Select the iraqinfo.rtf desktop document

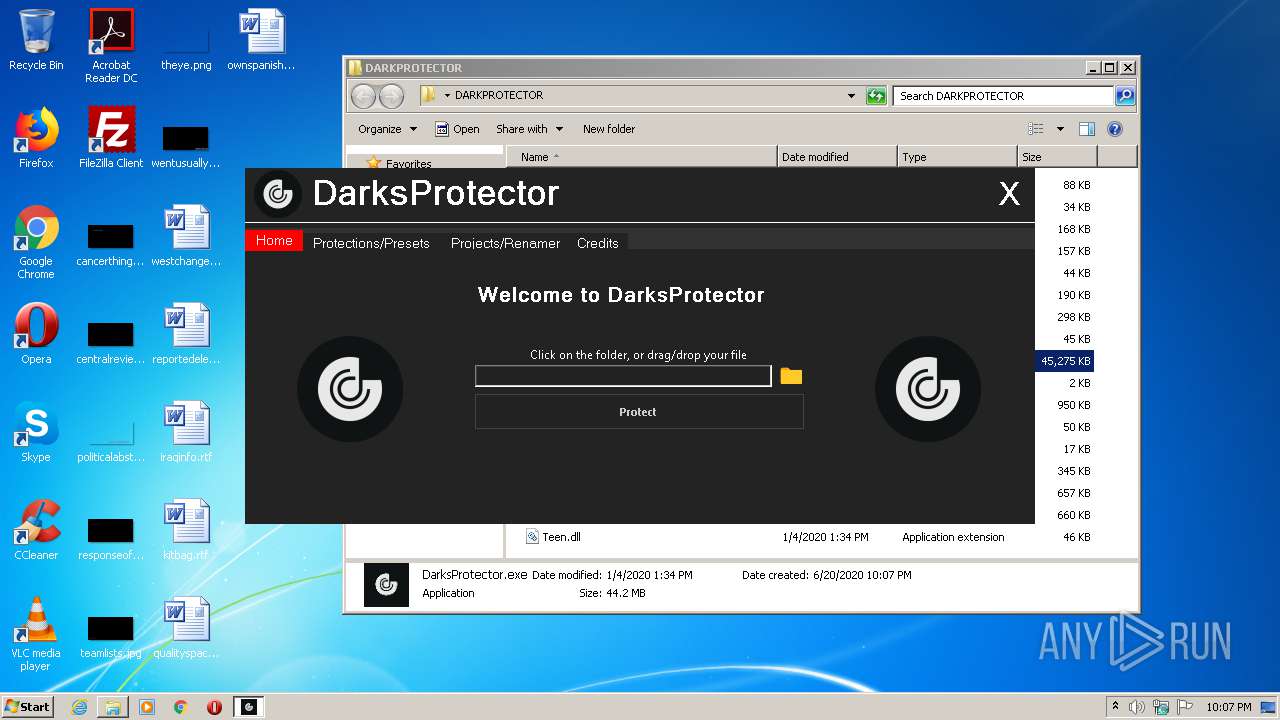tap(186, 432)
